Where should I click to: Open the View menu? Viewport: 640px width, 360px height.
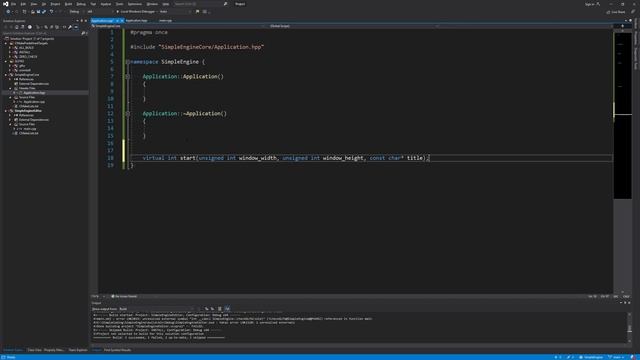coord(34,4)
